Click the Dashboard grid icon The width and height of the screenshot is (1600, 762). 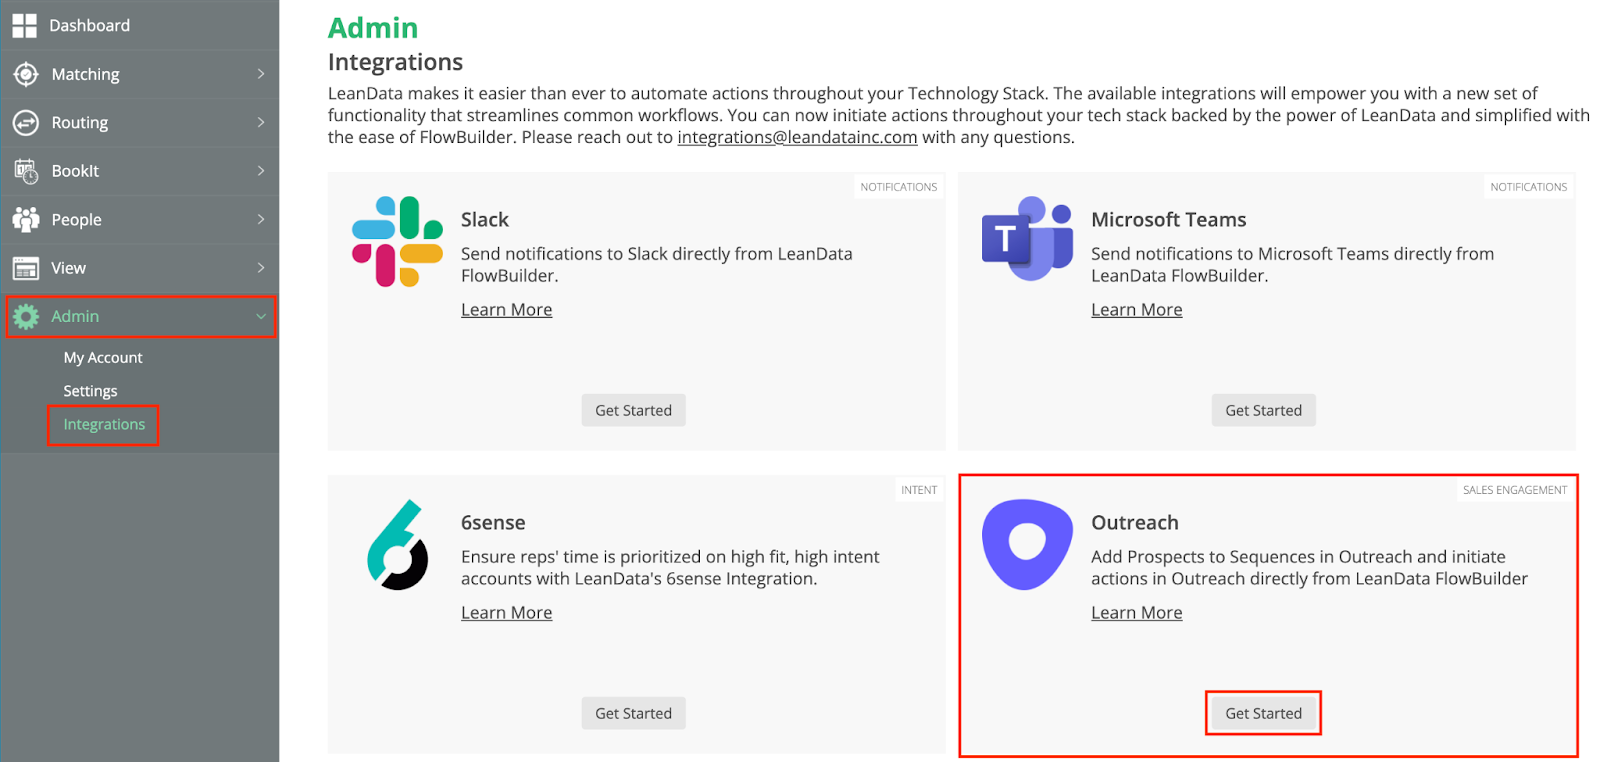[x=25, y=26]
